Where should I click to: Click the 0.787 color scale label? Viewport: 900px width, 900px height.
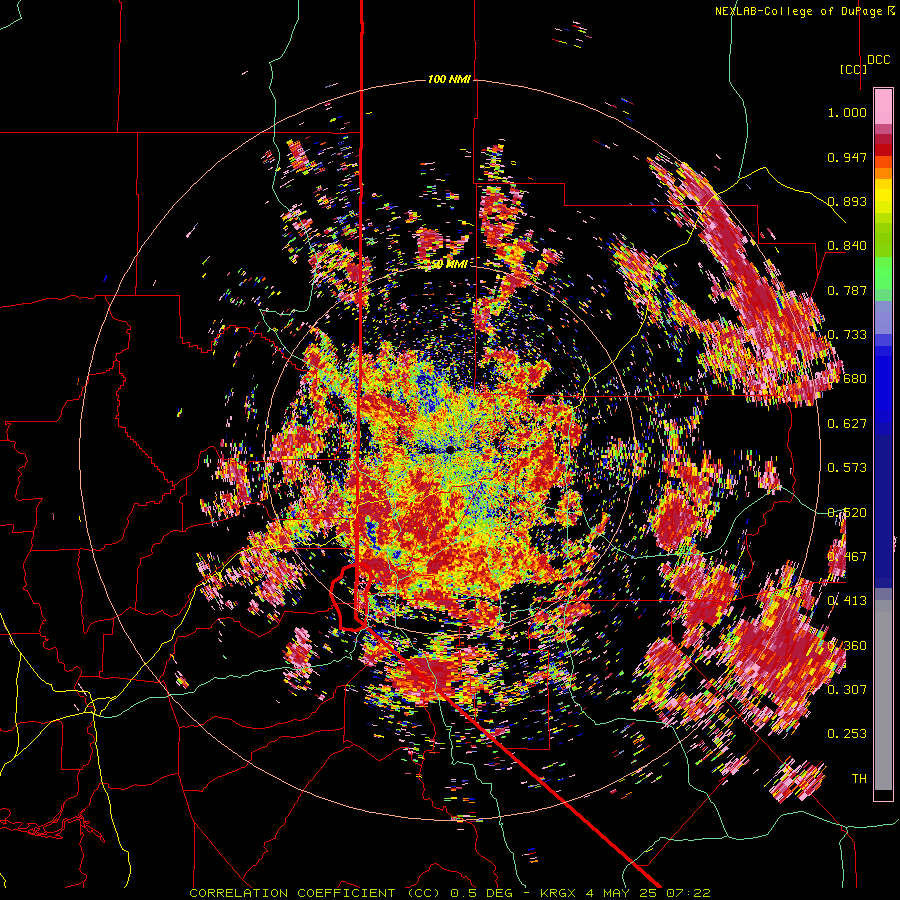(847, 290)
